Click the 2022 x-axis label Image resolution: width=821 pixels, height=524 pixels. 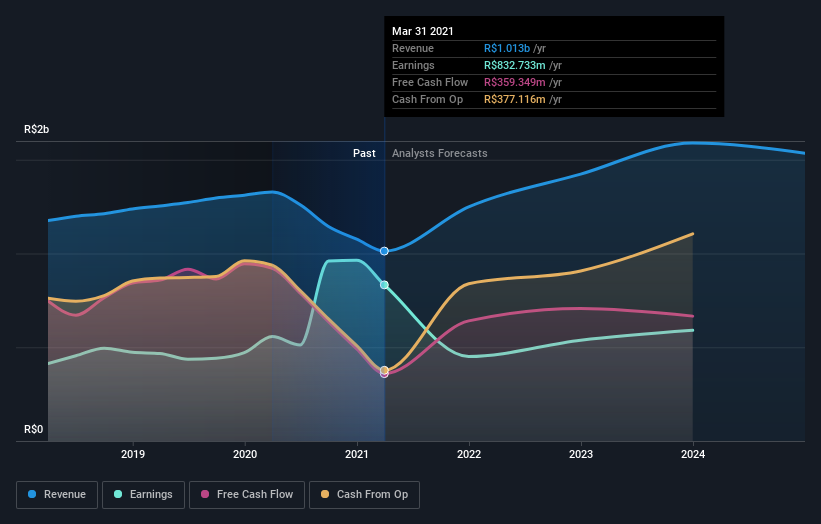pos(469,454)
